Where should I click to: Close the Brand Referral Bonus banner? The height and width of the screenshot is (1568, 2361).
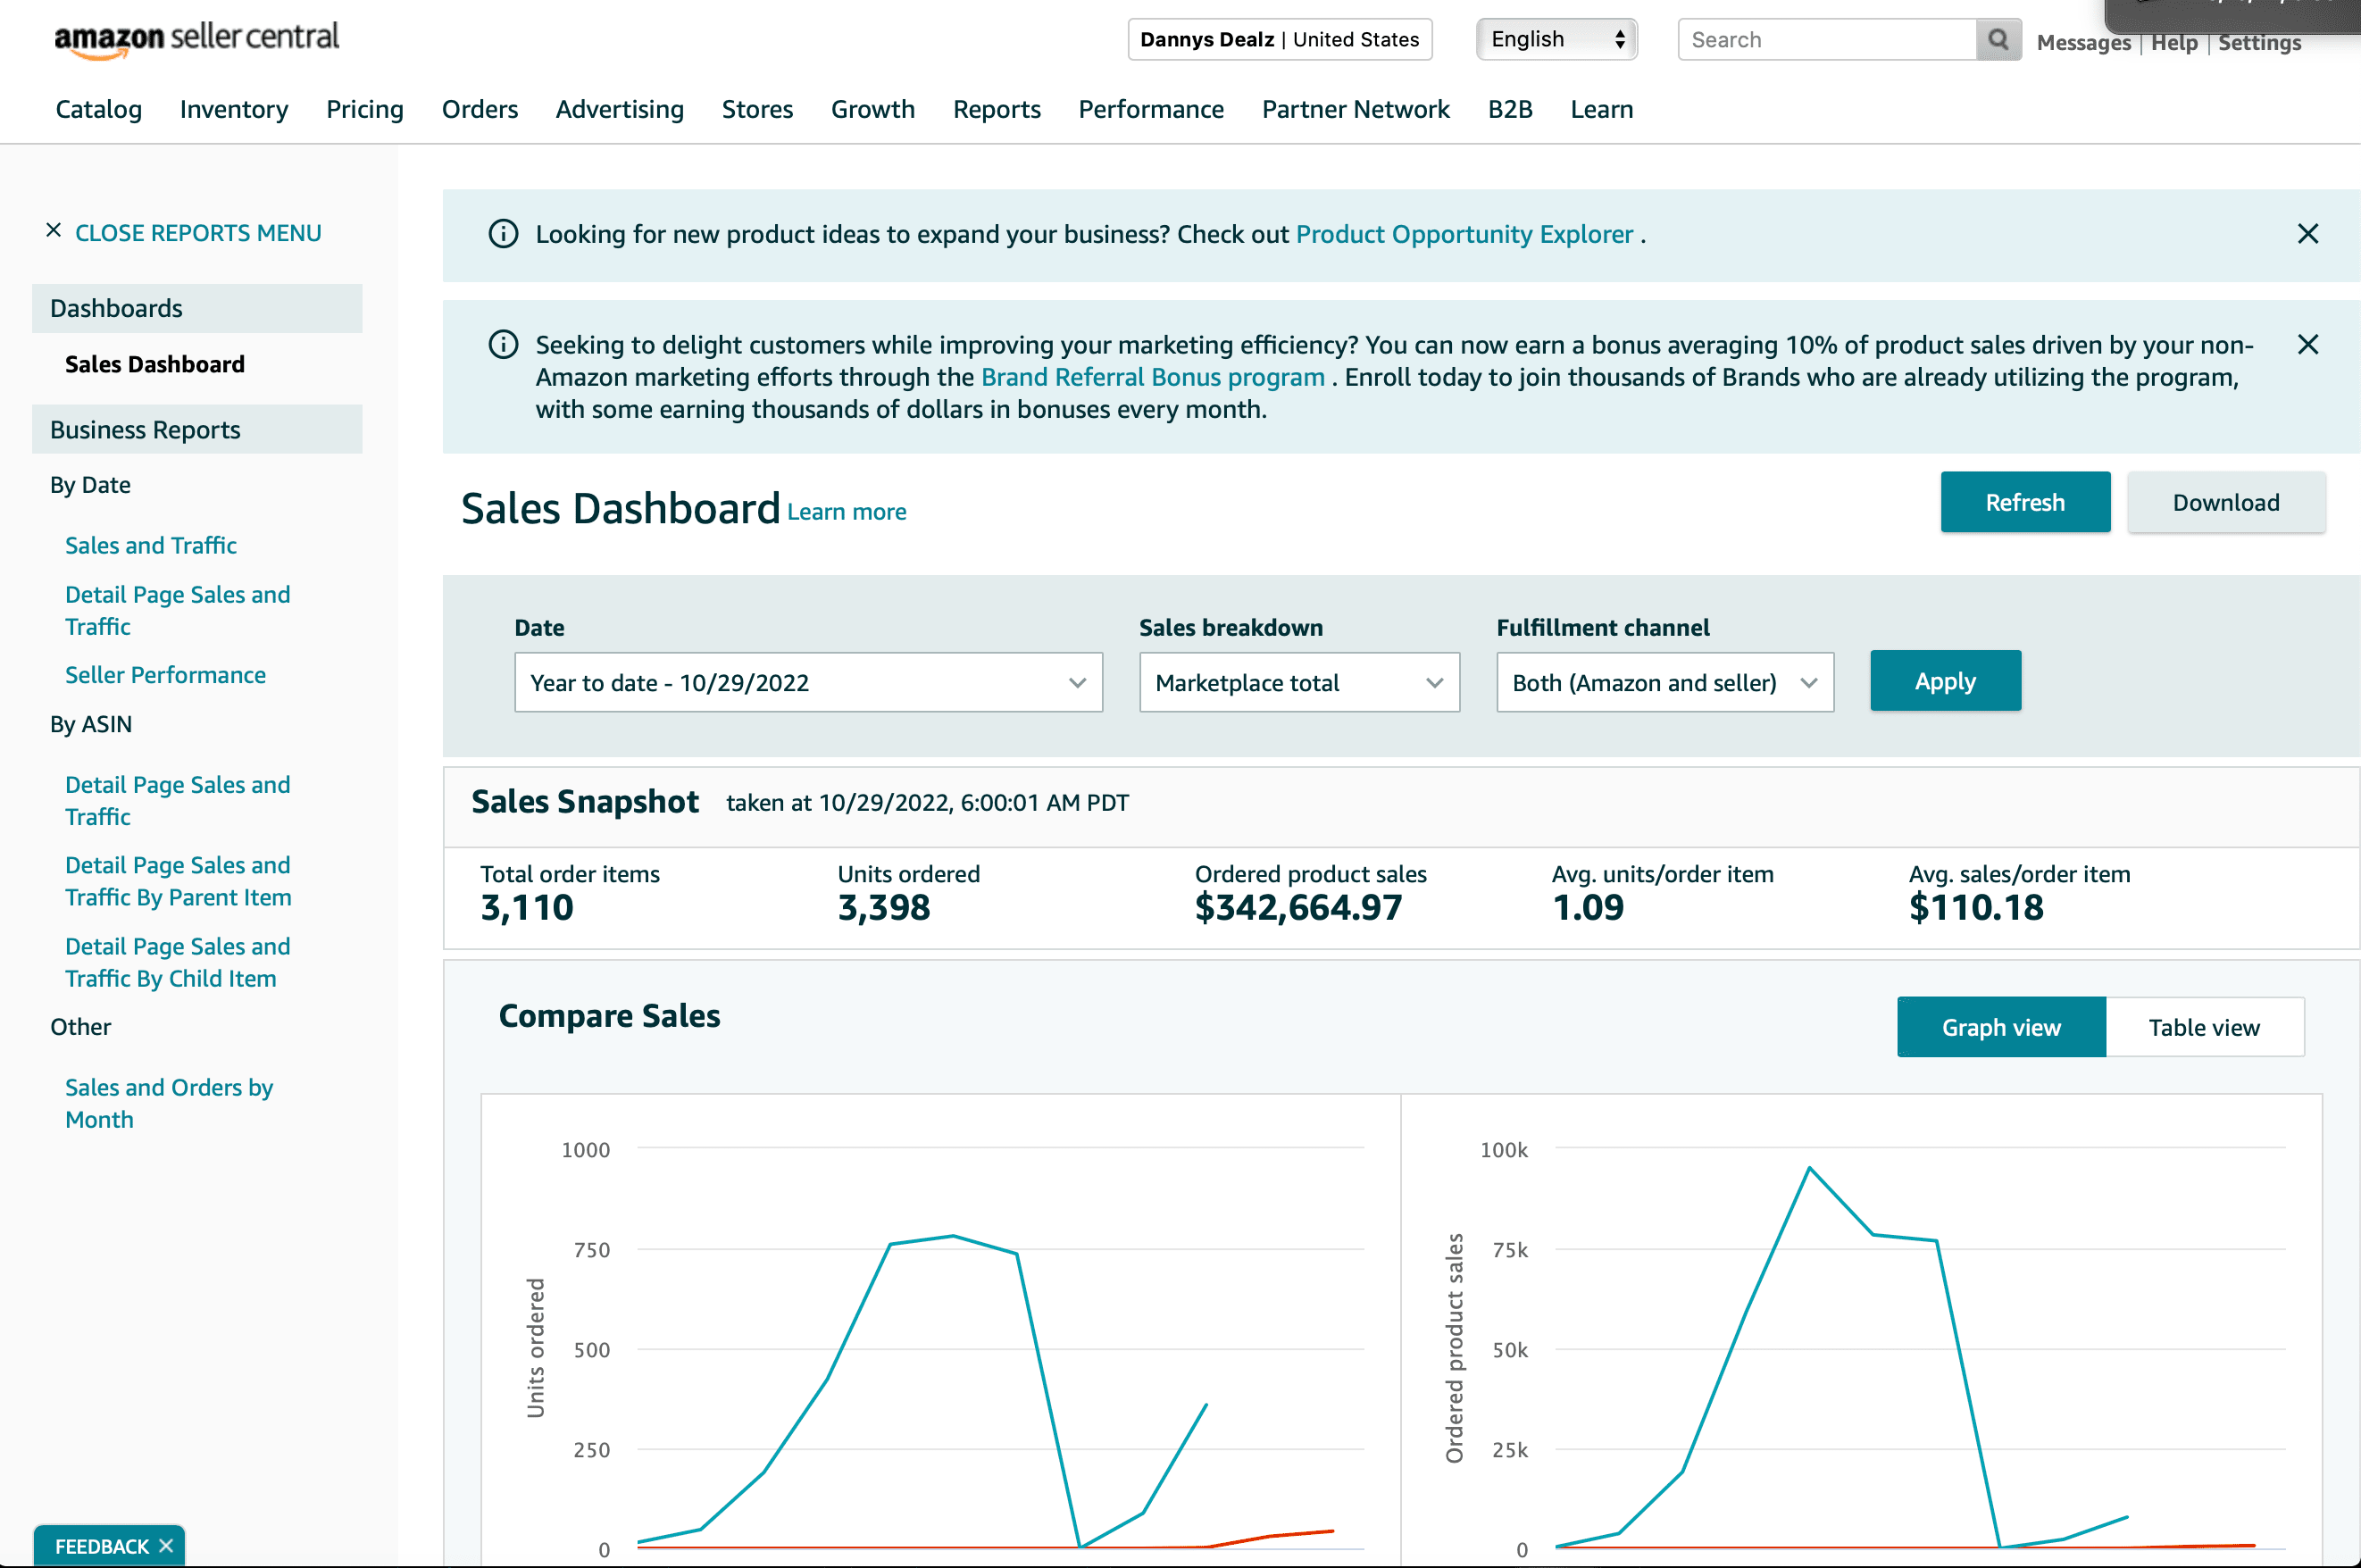(x=2307, y=345)
